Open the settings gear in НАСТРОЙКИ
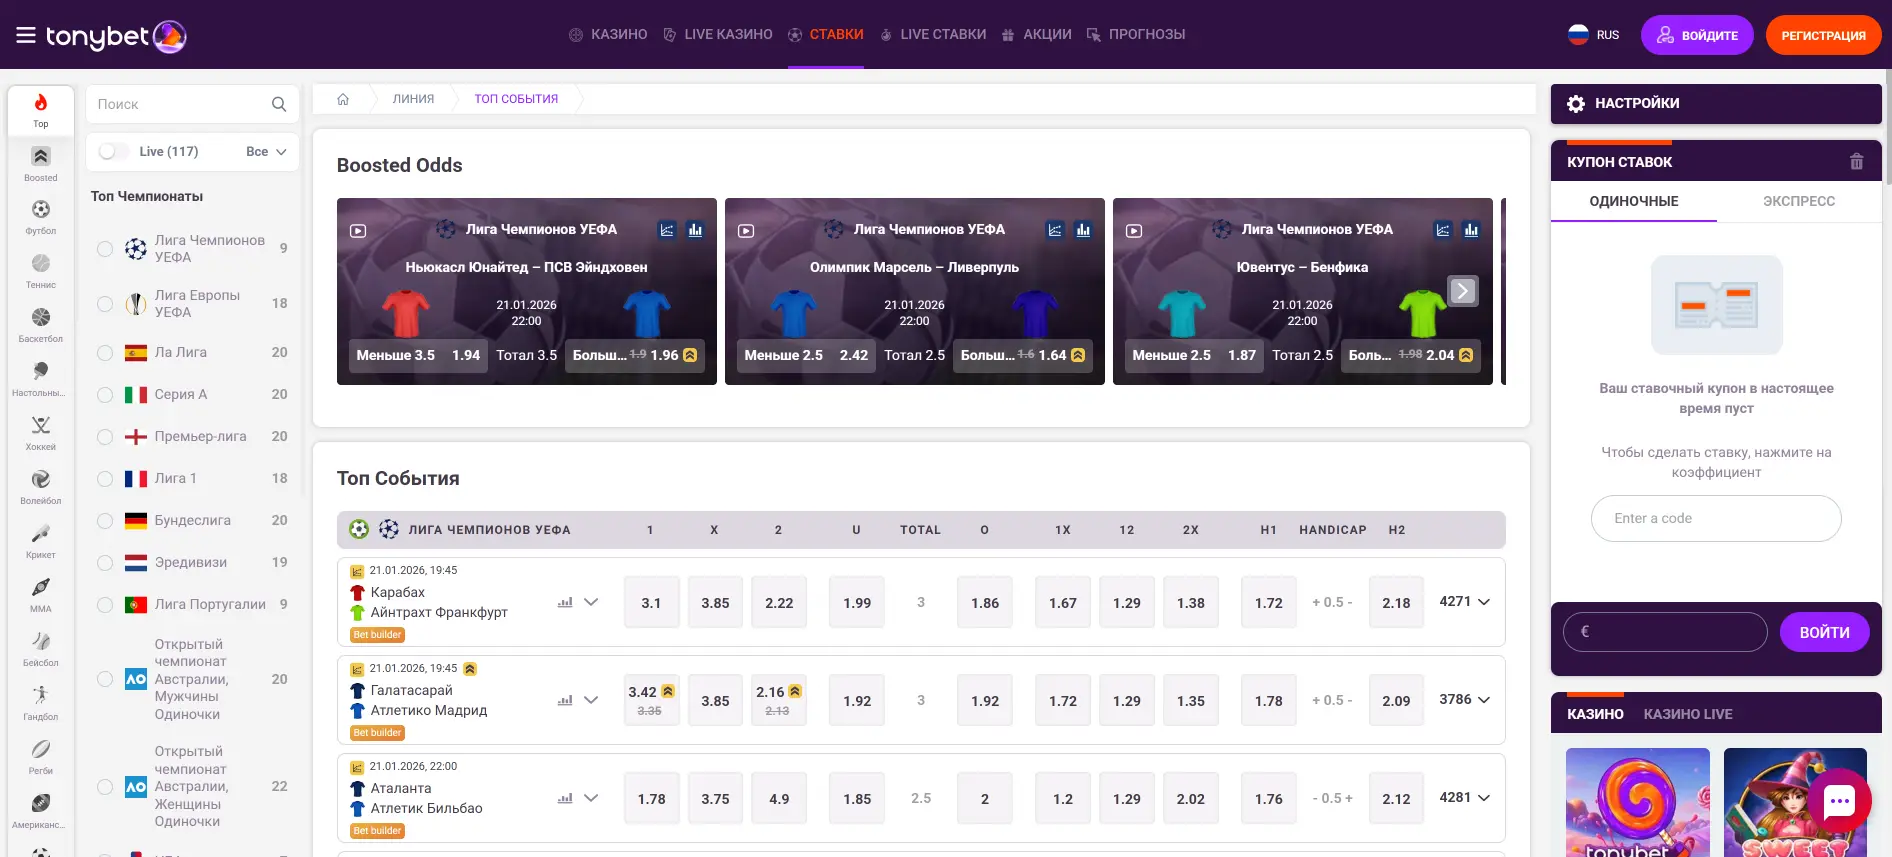 [1576, 104]
